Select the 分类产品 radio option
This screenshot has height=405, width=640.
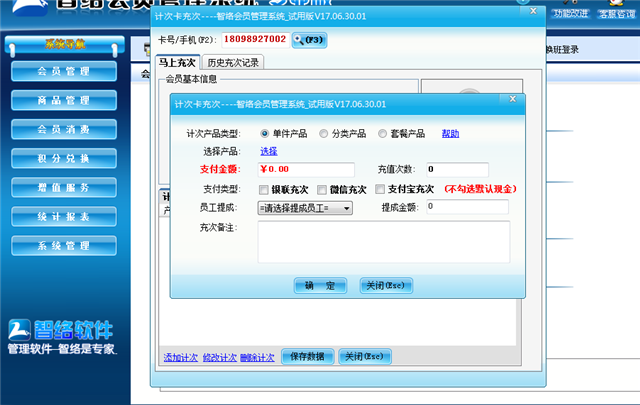pos(323,134)
